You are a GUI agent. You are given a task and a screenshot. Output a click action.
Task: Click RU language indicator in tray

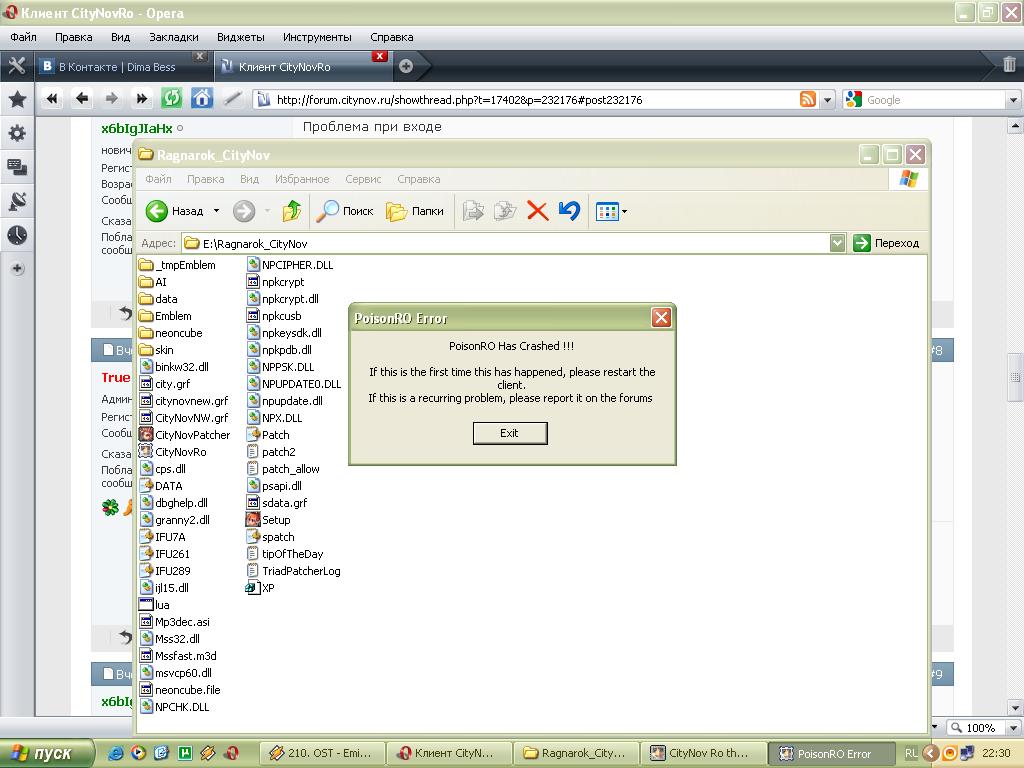pos(911,754)
